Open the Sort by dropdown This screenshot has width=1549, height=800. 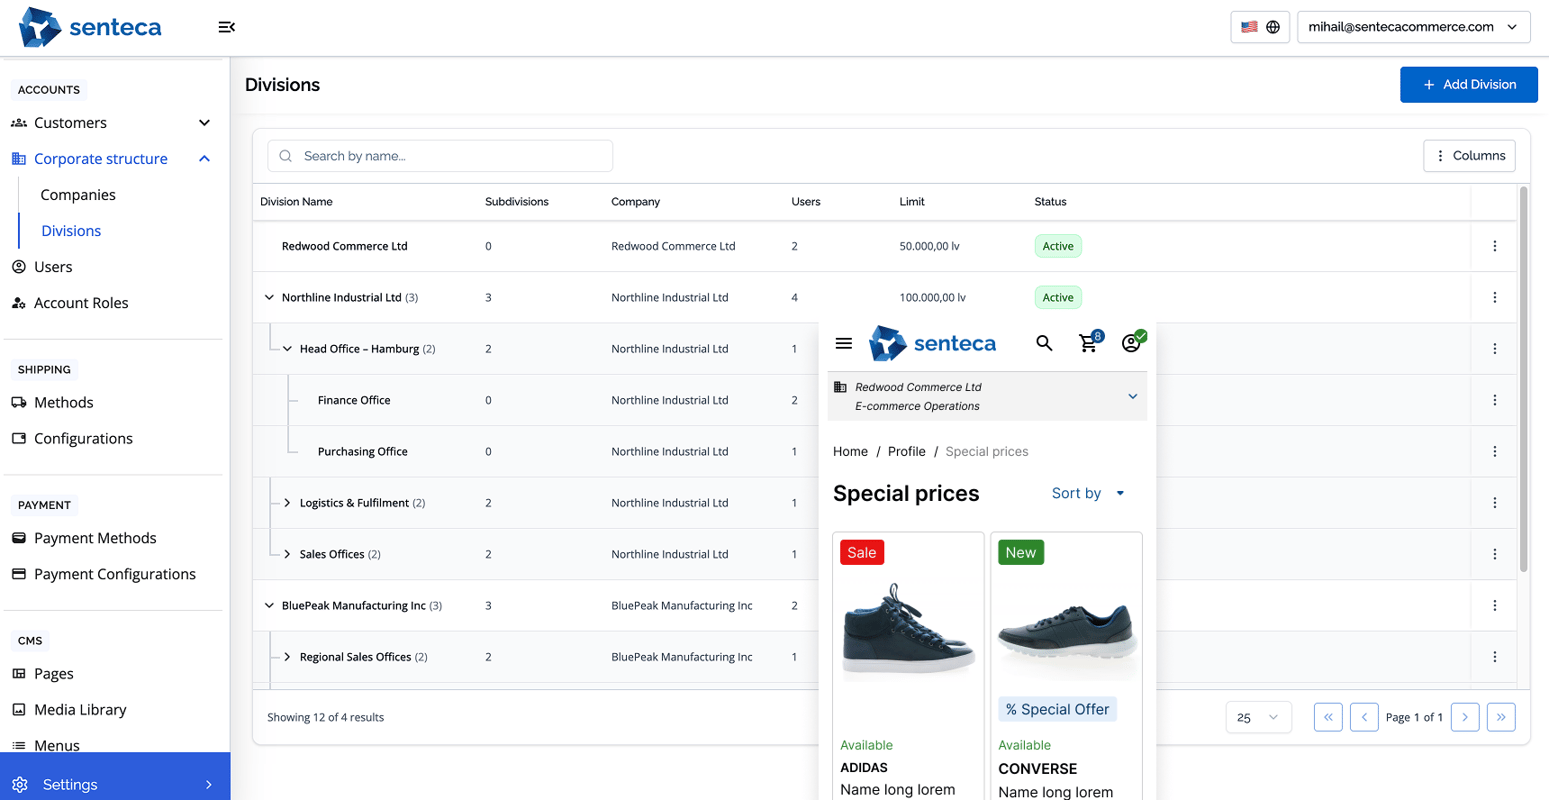point(1088,493)
